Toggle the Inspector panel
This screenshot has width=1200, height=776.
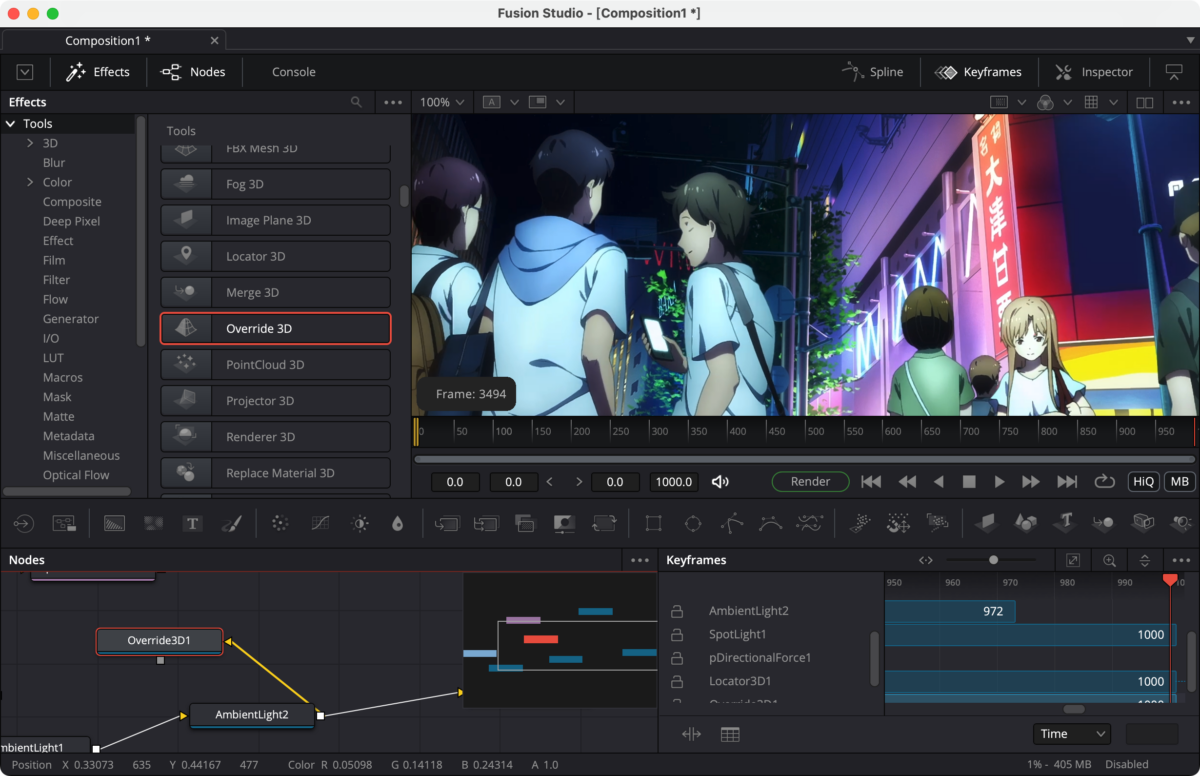(x=1093, y=72)
